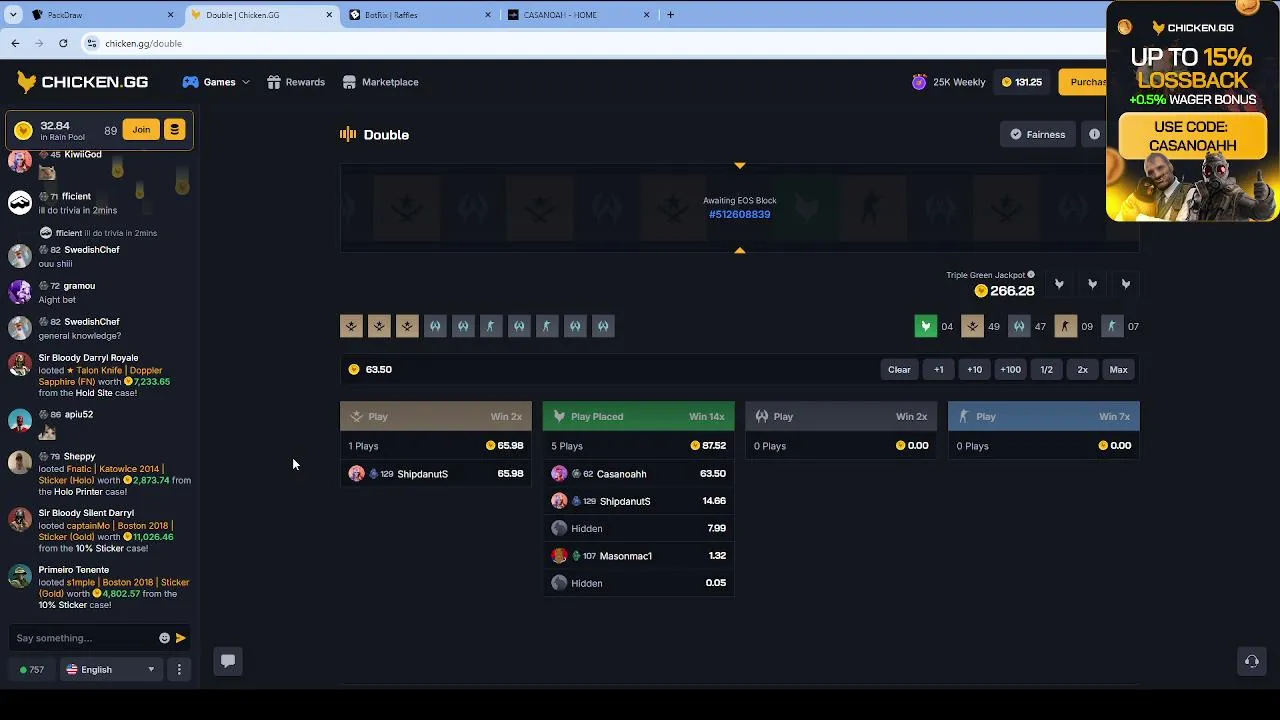Open the English language dropdown
This screenshot has height=720, width=1280.
point(110,670)
